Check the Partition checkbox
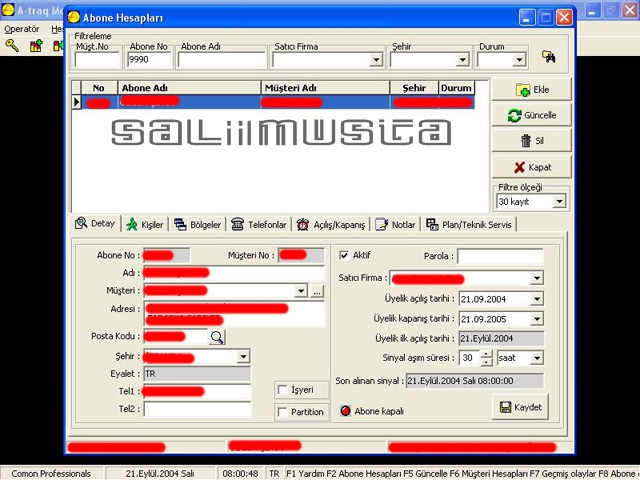 (x=282, y=411)
